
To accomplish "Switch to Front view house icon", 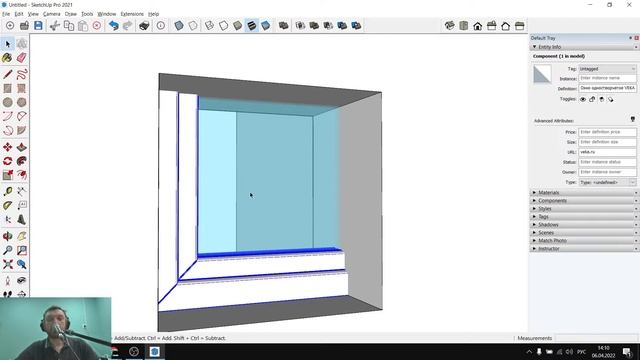I will pos(478,26).
